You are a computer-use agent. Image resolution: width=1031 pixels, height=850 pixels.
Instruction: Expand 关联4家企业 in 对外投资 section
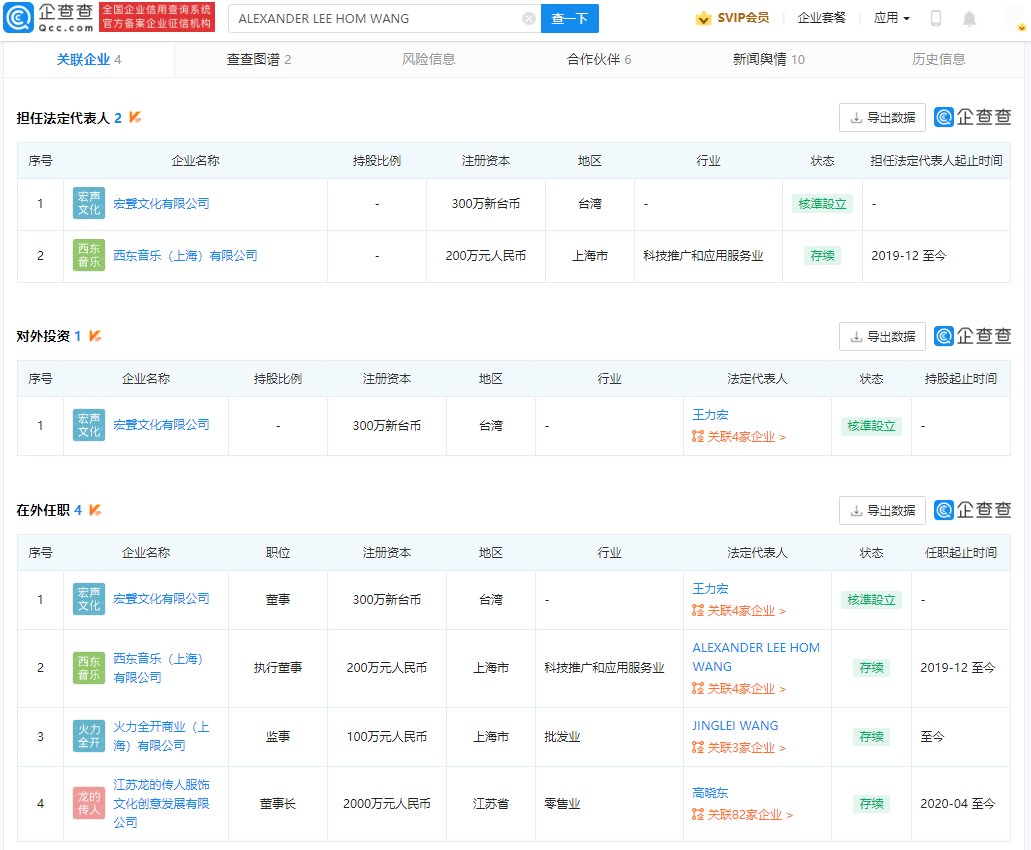click(x=739, y=437)
